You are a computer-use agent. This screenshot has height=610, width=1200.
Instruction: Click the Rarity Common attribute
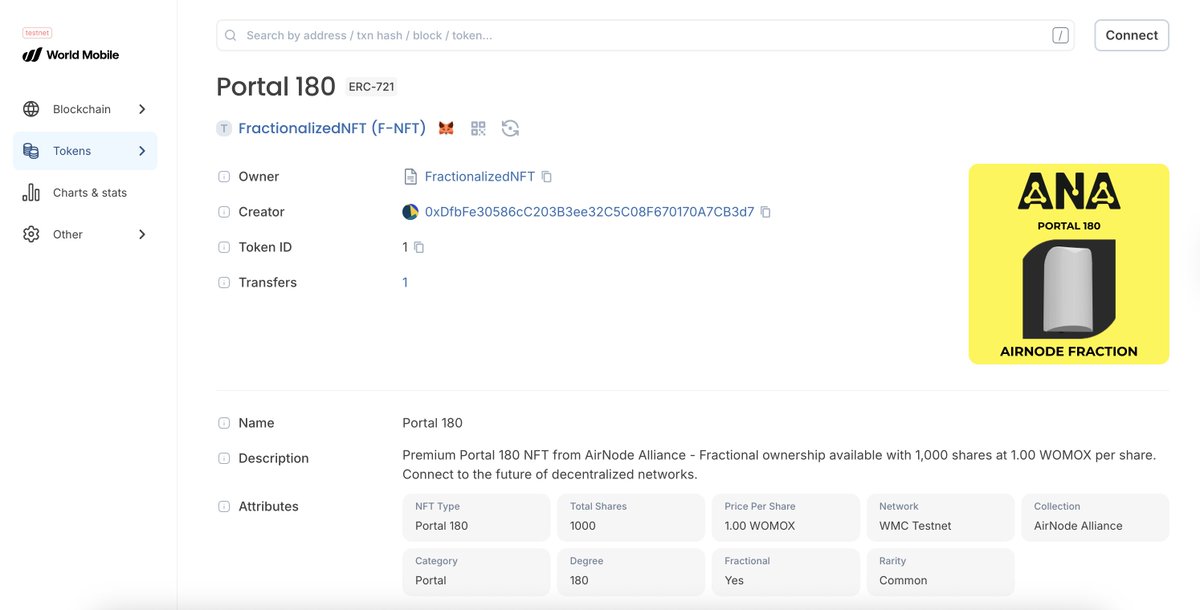(940, 572)
